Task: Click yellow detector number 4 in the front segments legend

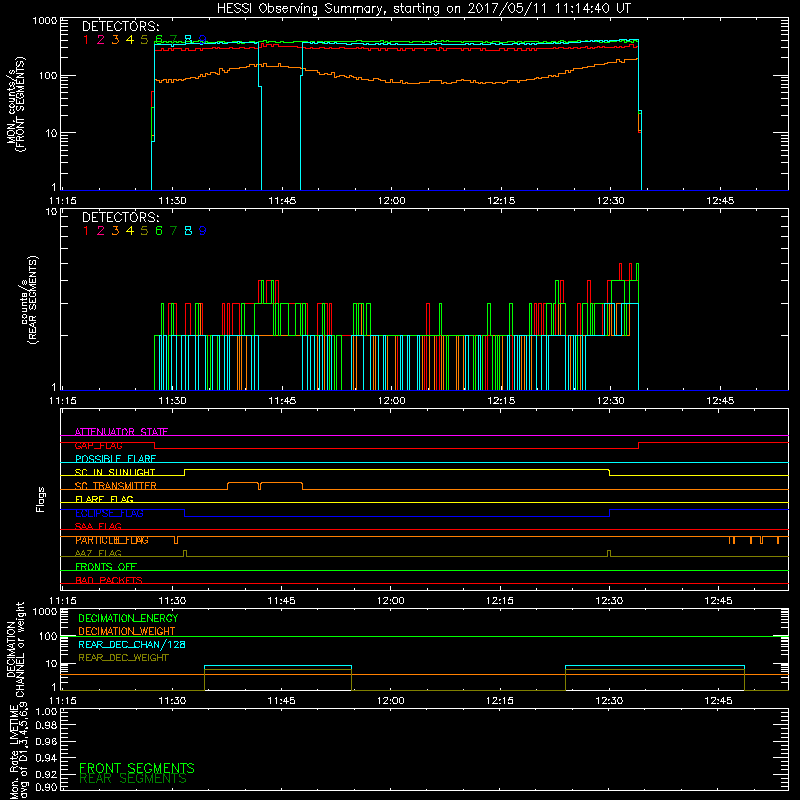Action: 130,40
